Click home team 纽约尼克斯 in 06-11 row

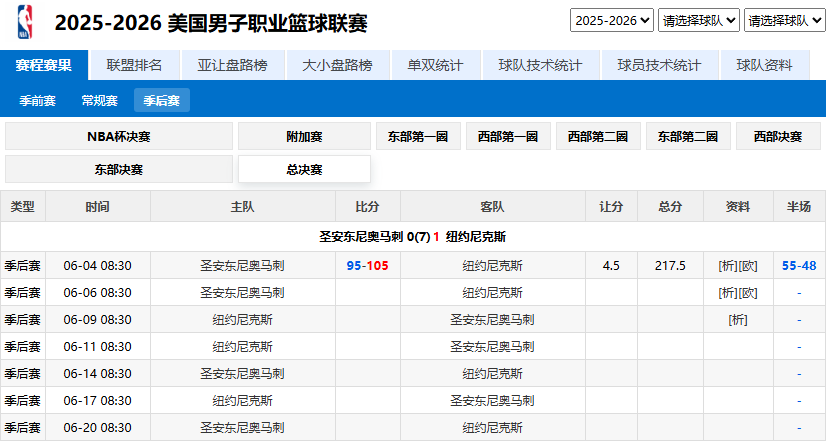tap(243, 347)
